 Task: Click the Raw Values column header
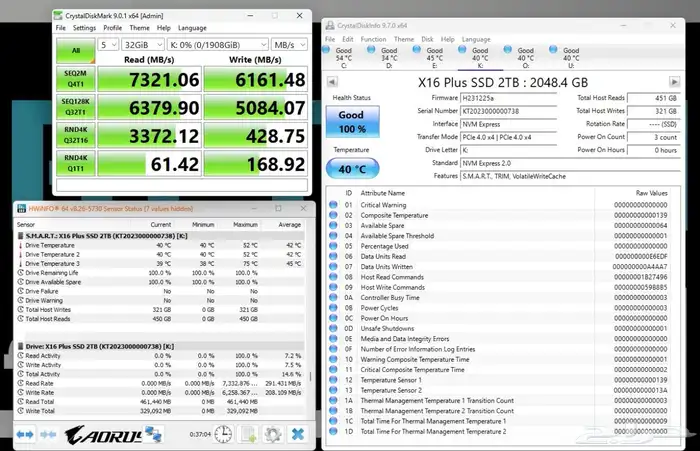[651, 193]
